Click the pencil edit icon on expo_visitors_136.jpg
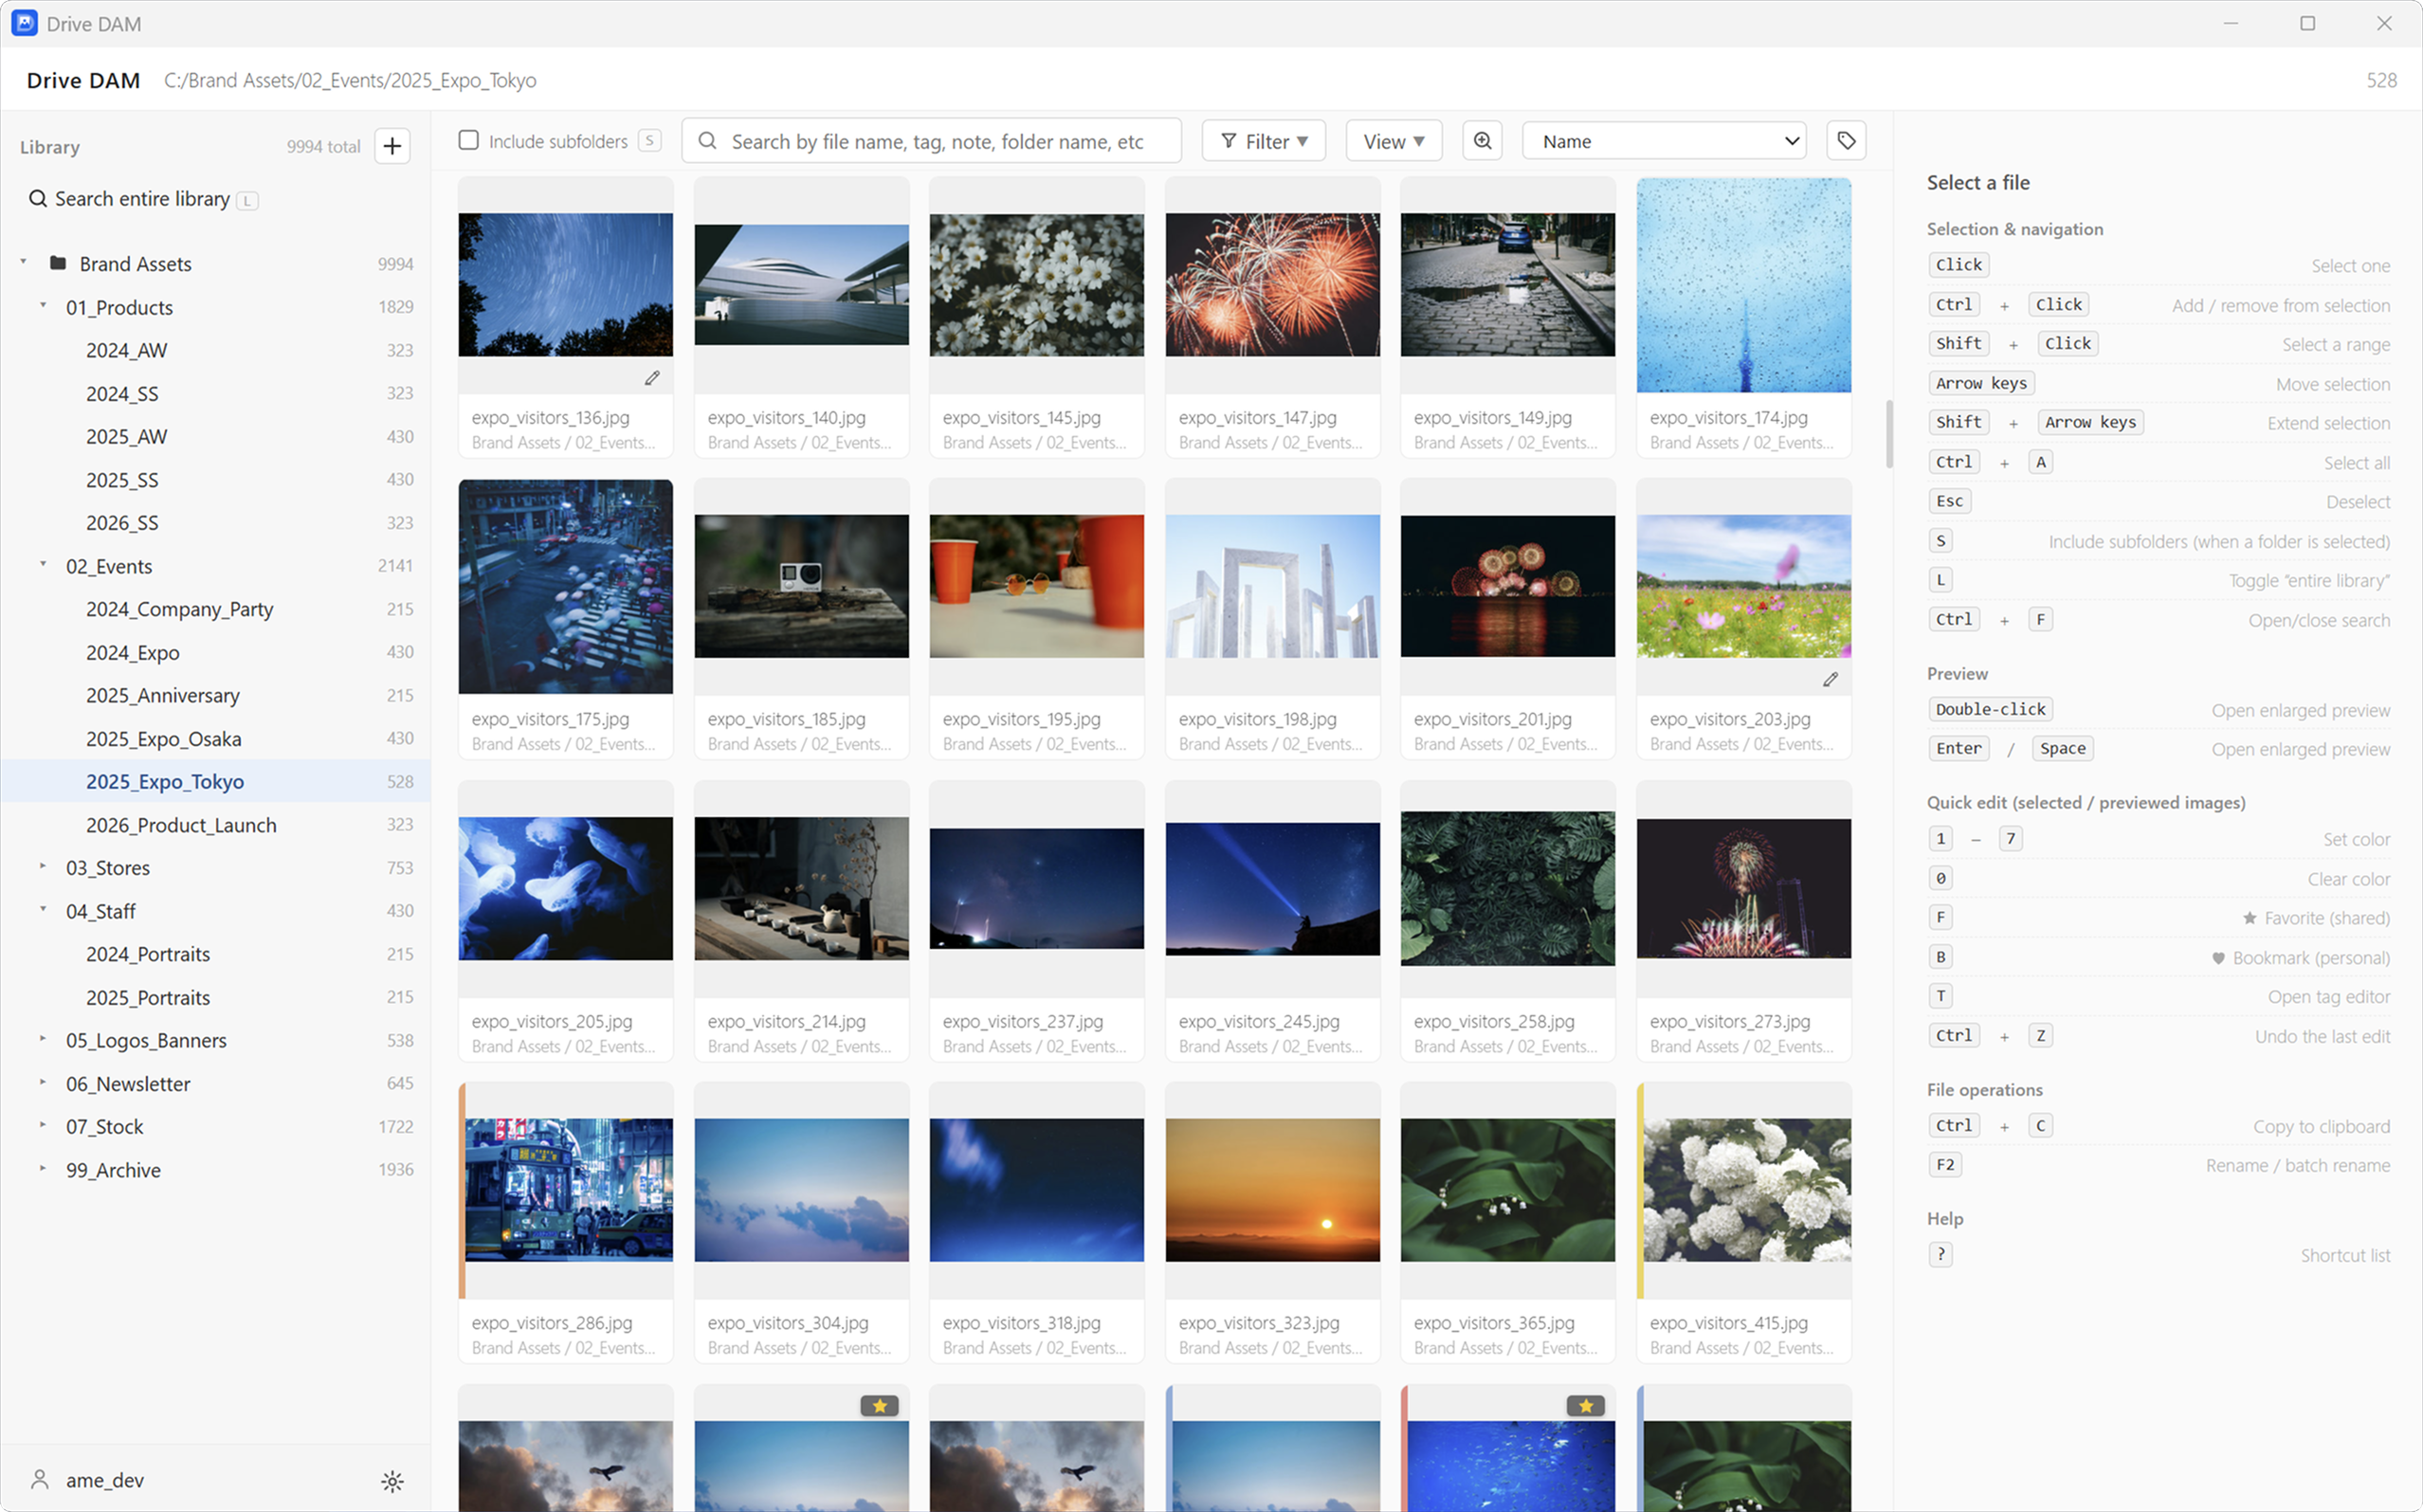The image size is (2423, 1512). (x=652, y=378)
